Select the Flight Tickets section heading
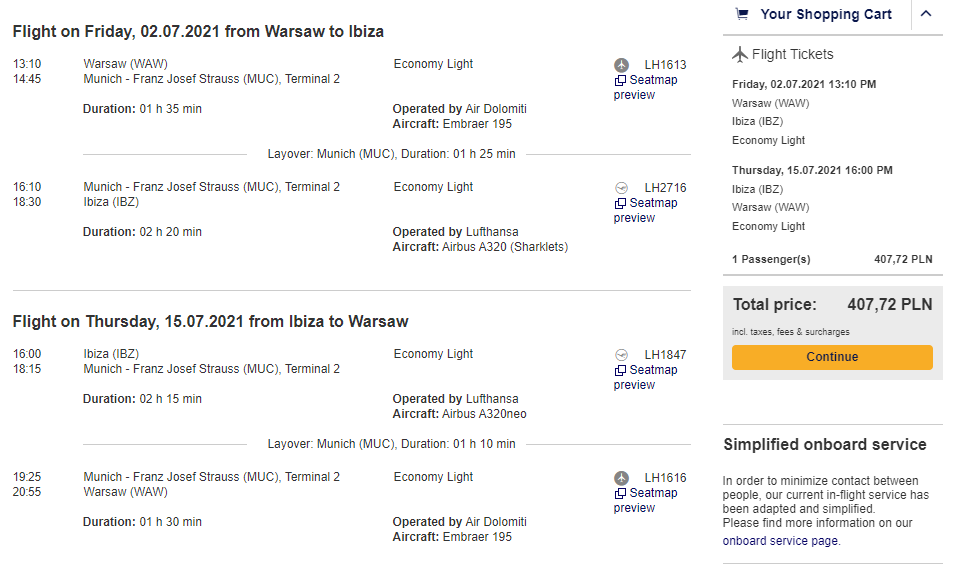The height and width of the screenshot is (572, 953). [x=793, y=54]
